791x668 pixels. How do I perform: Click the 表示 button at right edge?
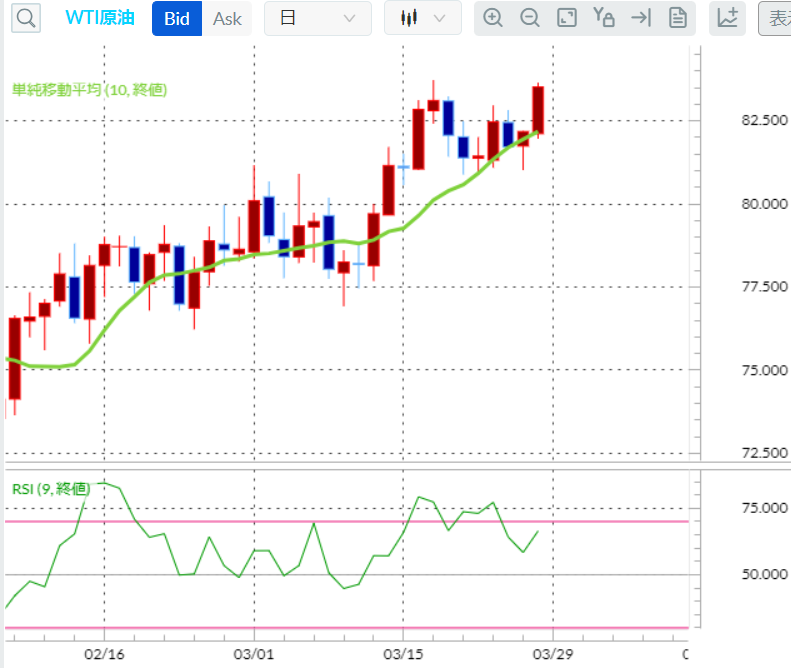point(775,19)
